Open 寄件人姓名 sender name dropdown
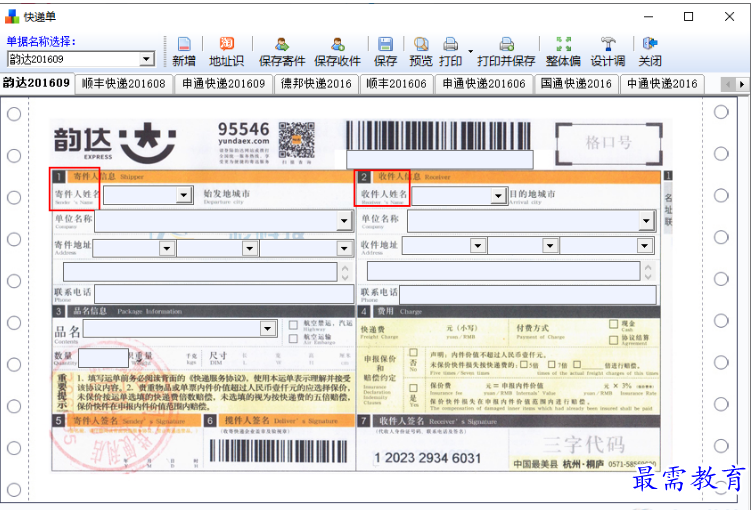The width and height of the screenshot is (754, 510). click(184, 195)
